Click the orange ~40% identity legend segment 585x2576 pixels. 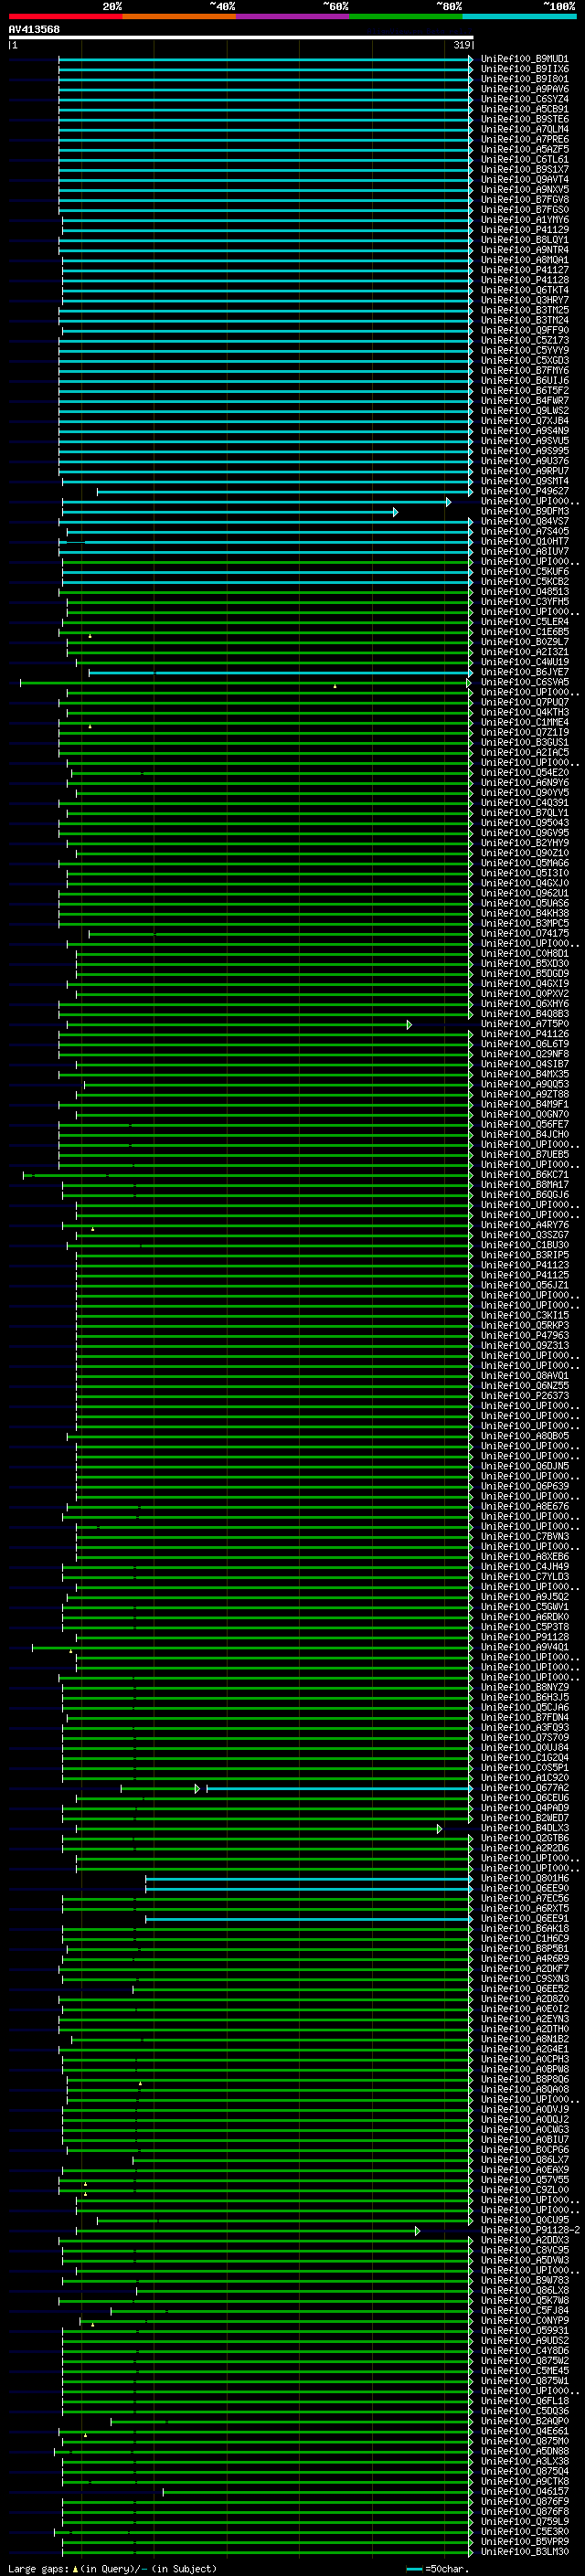179,16
